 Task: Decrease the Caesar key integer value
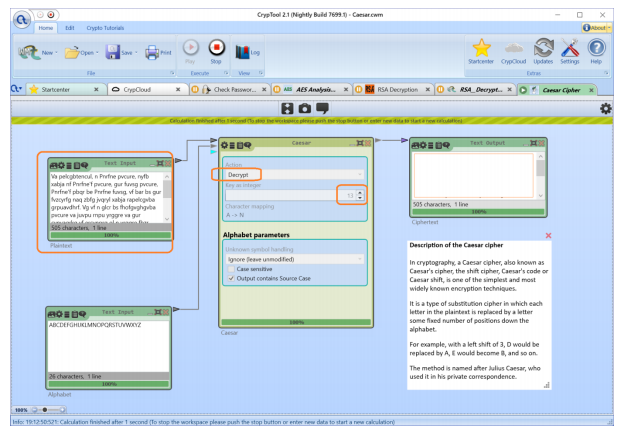(360, 197)
